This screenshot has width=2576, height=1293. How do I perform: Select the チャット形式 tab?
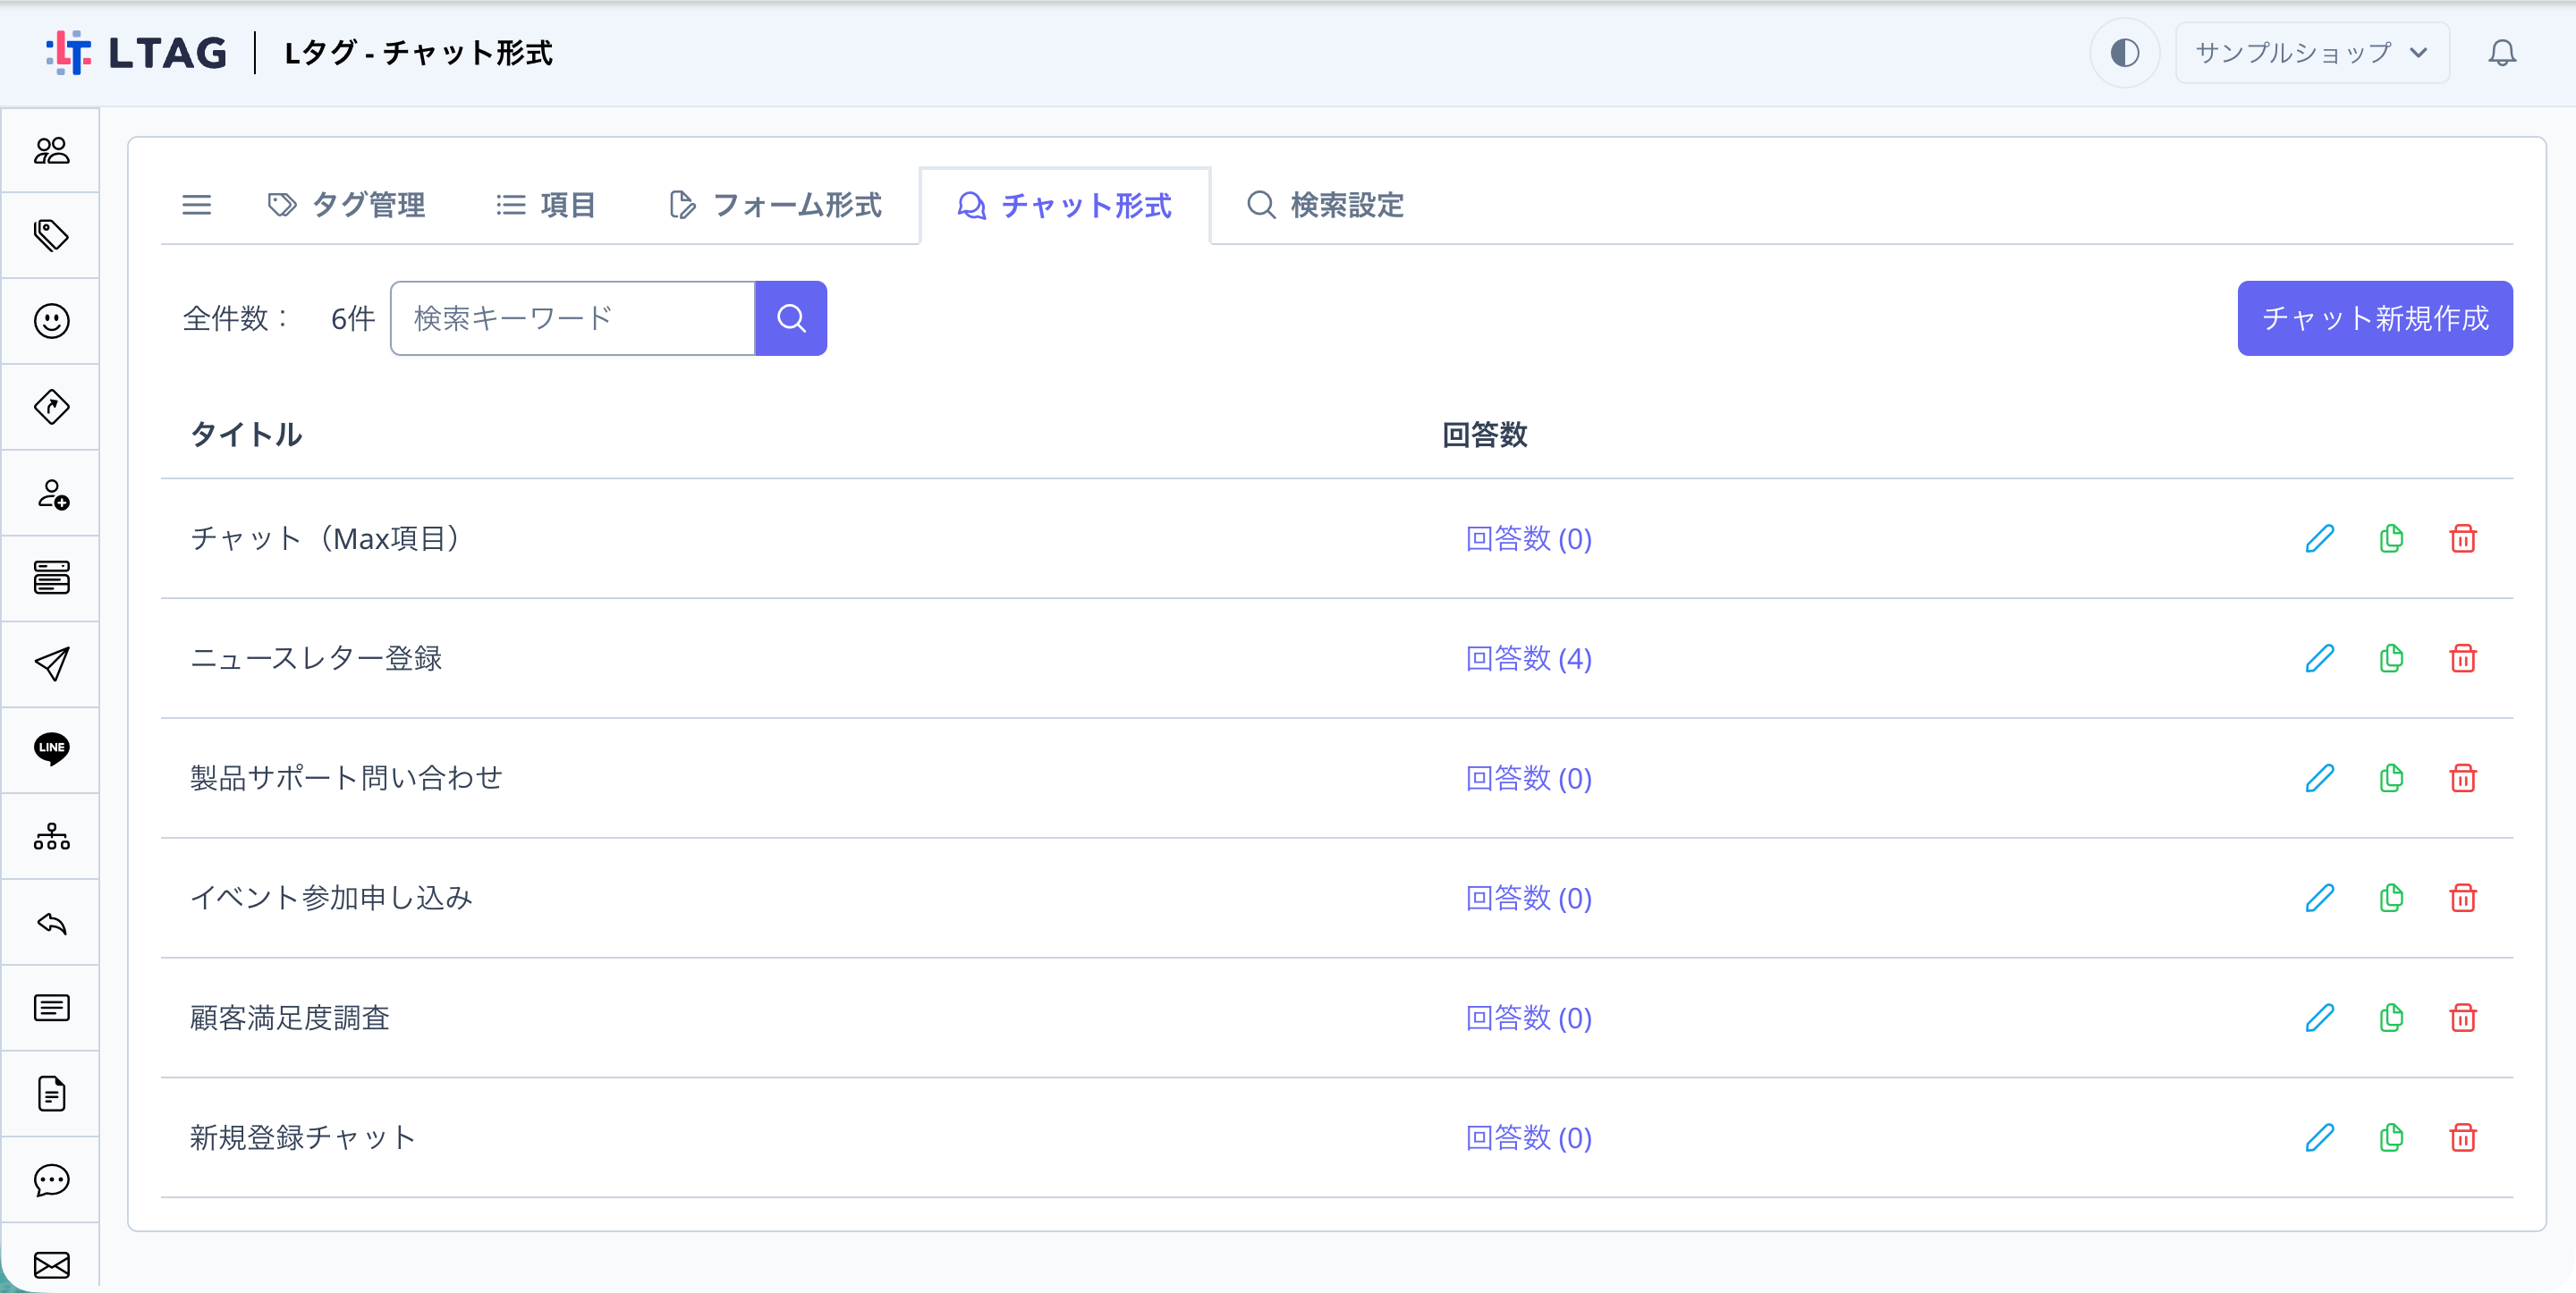click(x=1065, y=205)
